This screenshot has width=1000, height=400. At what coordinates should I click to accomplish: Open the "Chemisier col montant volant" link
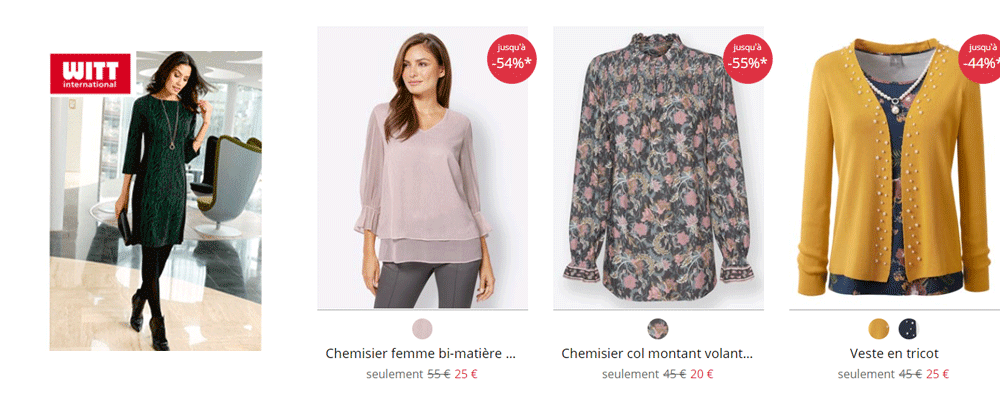point(657,353)
